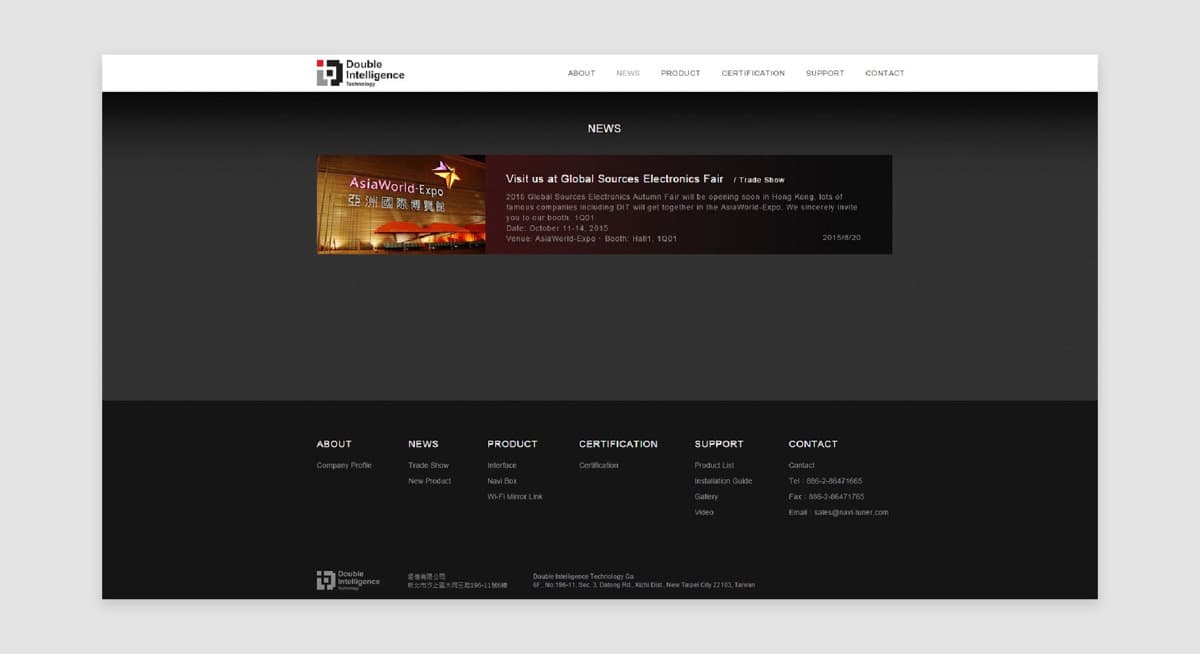
Task: Open Trade Show footer link
Action: [x=428, y=466]
